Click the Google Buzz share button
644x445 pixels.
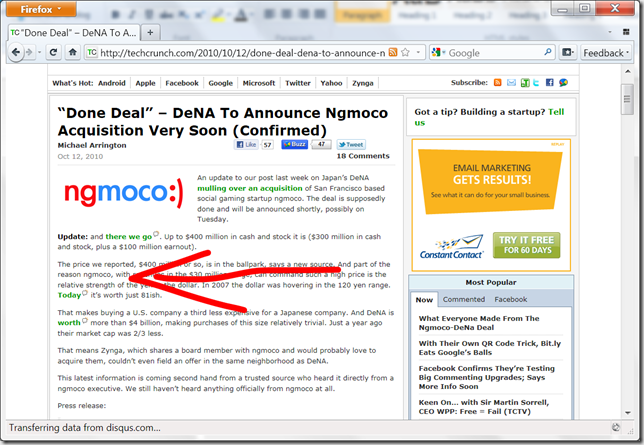(x=294, y=144)
